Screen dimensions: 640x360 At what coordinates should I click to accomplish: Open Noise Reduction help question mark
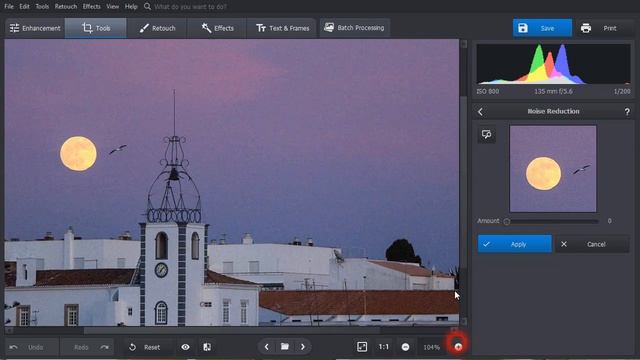tap(627, 111)
